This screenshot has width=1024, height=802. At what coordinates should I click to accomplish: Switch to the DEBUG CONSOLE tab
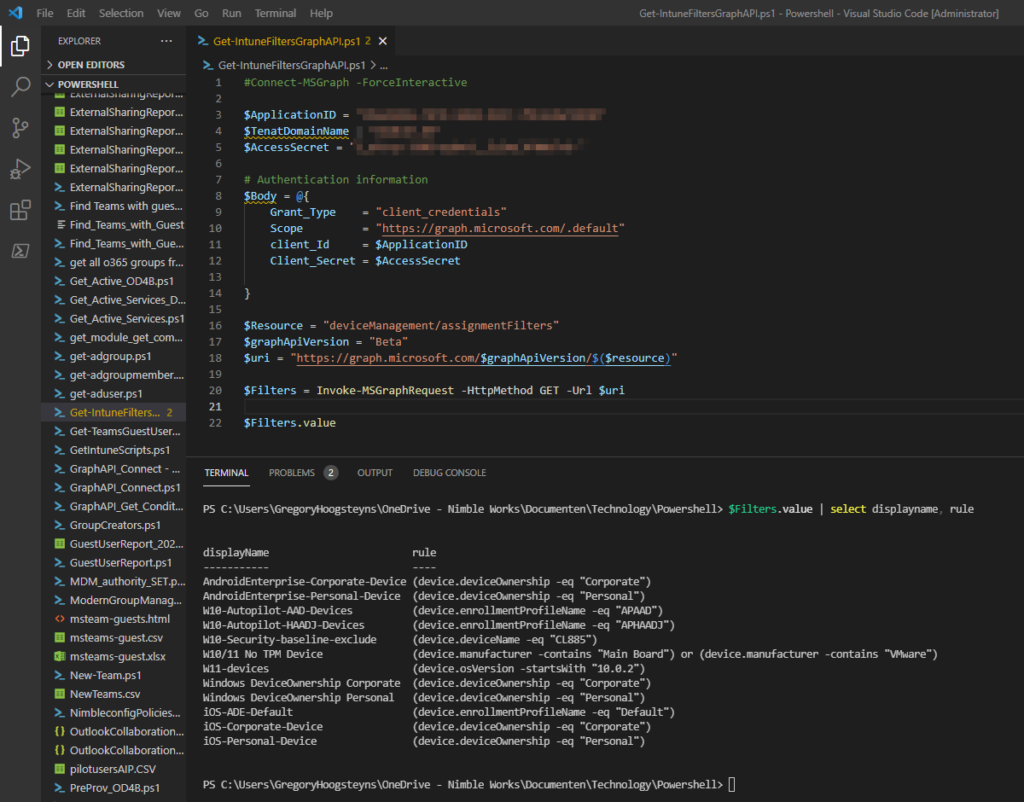tap(449, 473)
